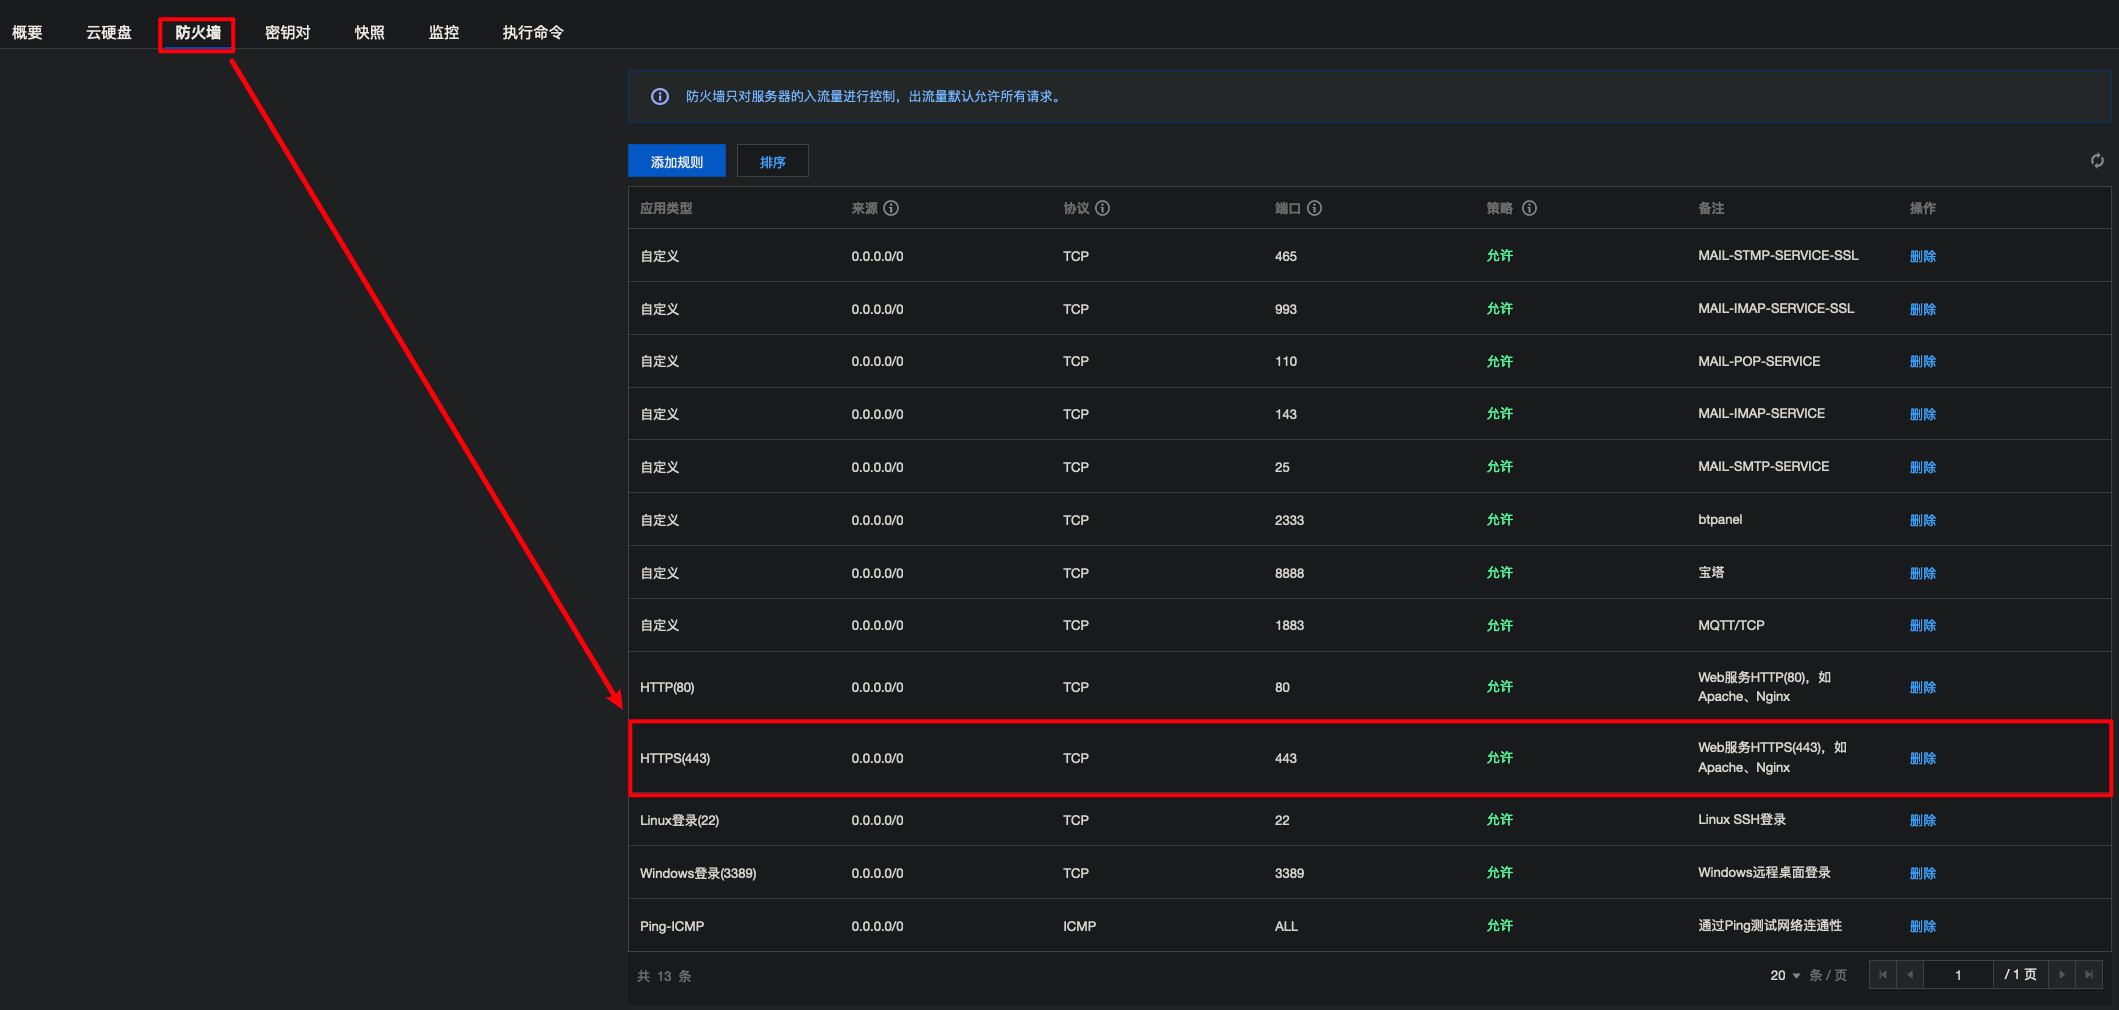2119x1010 pixels.
Task: Click the page number input field
Action: pos(1958,975)
